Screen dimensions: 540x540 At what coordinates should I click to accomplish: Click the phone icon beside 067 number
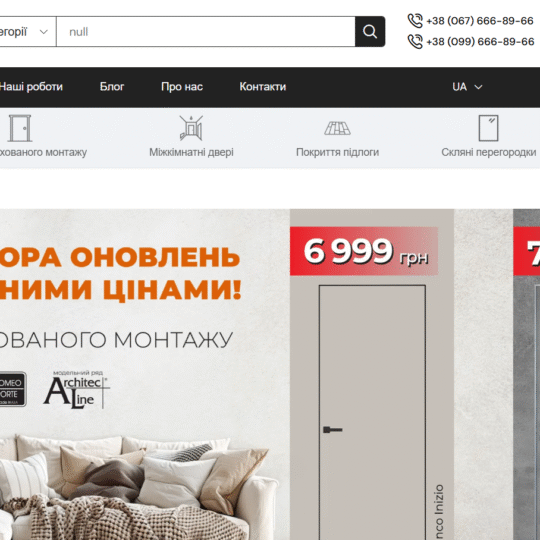coord(415,21)
